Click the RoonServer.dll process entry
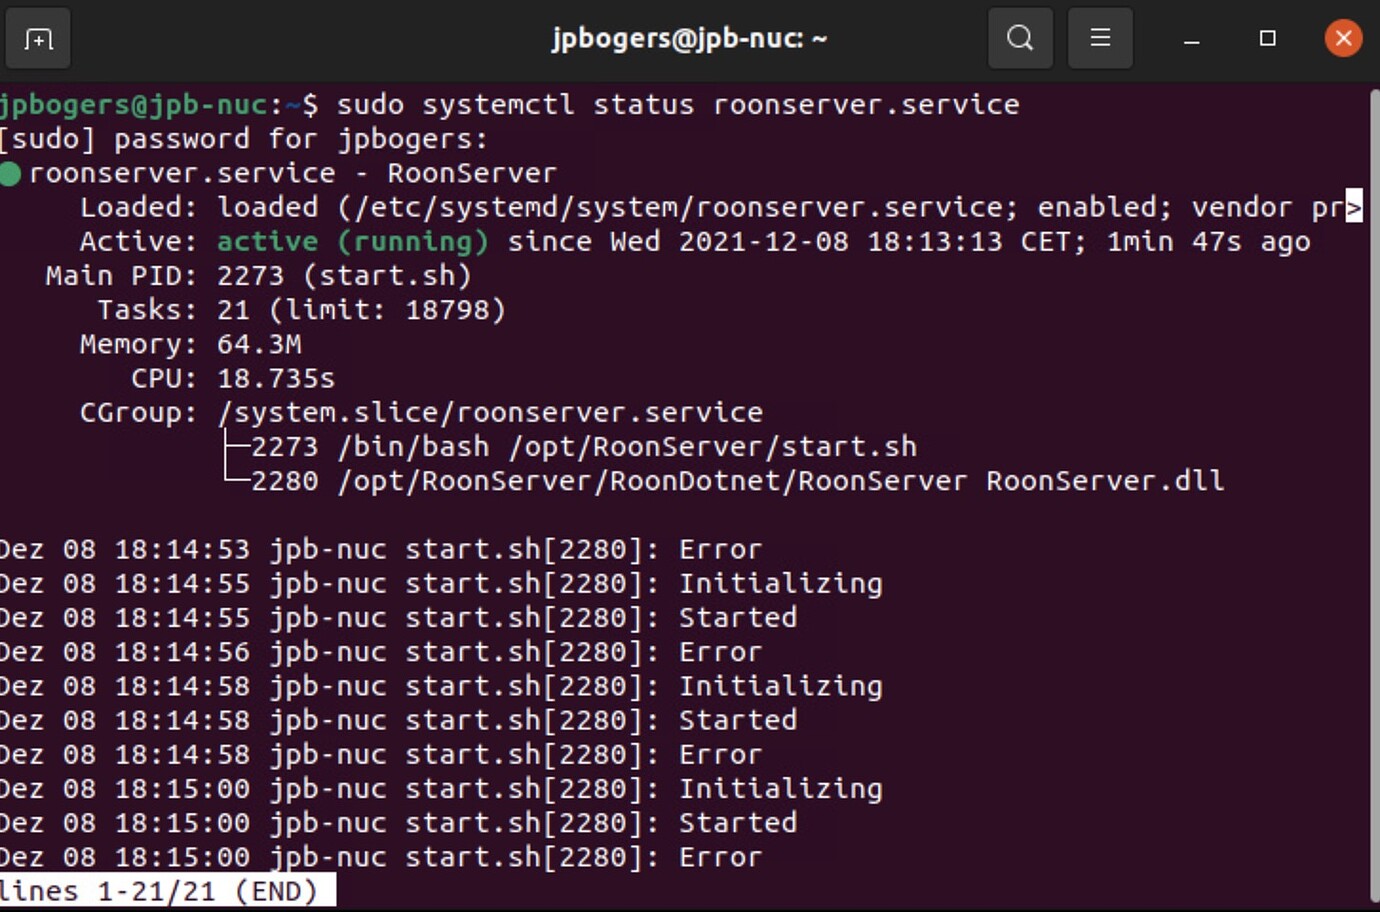Viewport: 1380px width, 912px height. (1104, 481)
